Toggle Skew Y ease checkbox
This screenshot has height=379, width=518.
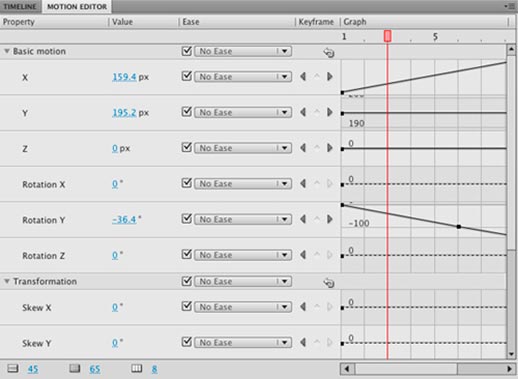(187, 342)
